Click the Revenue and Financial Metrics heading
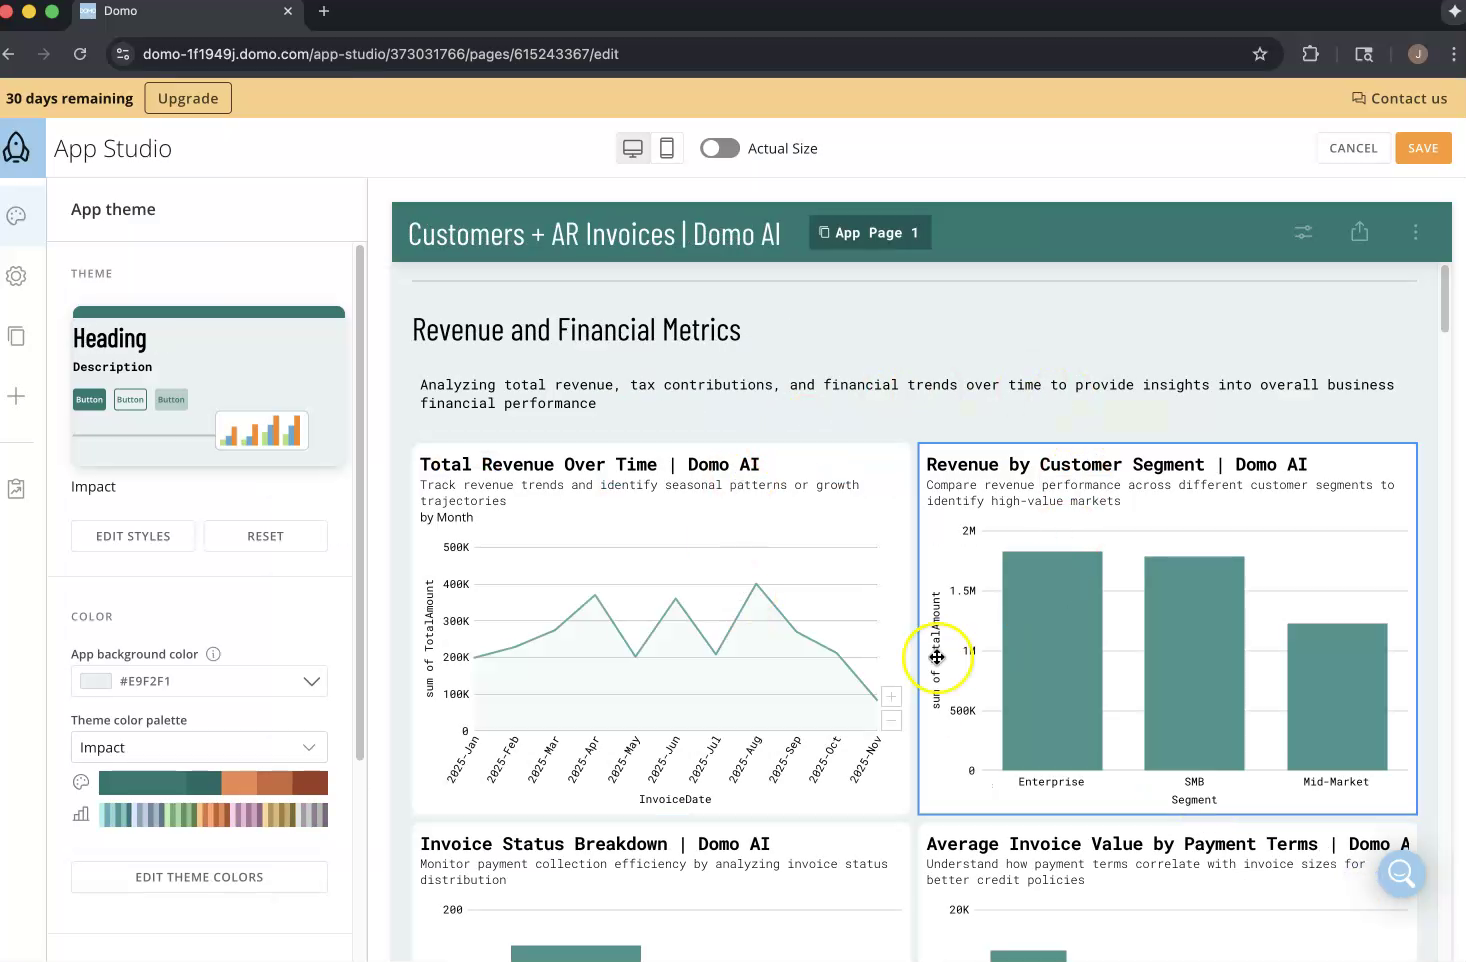 point(577,330)
